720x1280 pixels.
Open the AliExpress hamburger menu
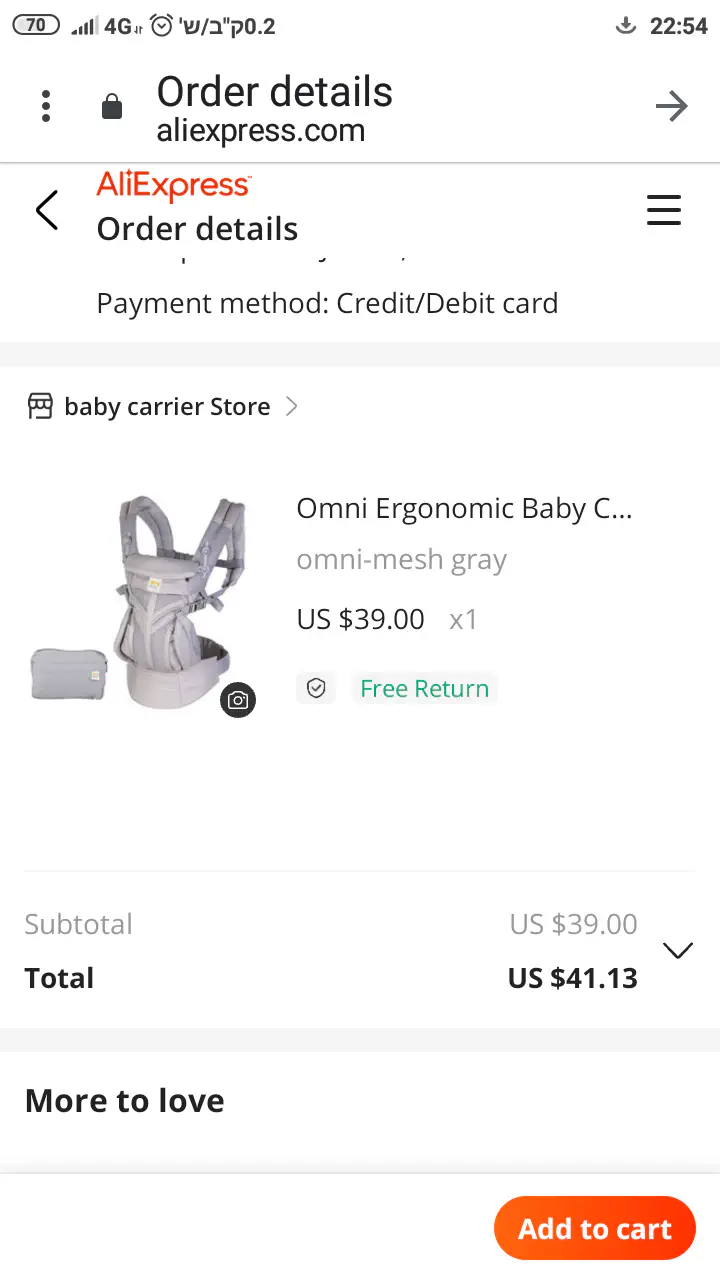tap(663, 210)
